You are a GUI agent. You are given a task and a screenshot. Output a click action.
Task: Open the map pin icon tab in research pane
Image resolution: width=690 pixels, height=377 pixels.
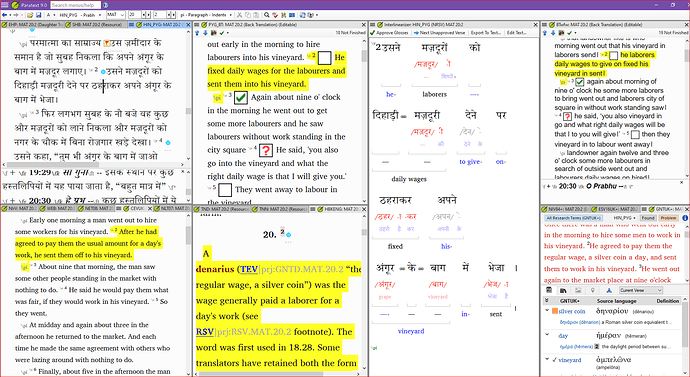593,290
